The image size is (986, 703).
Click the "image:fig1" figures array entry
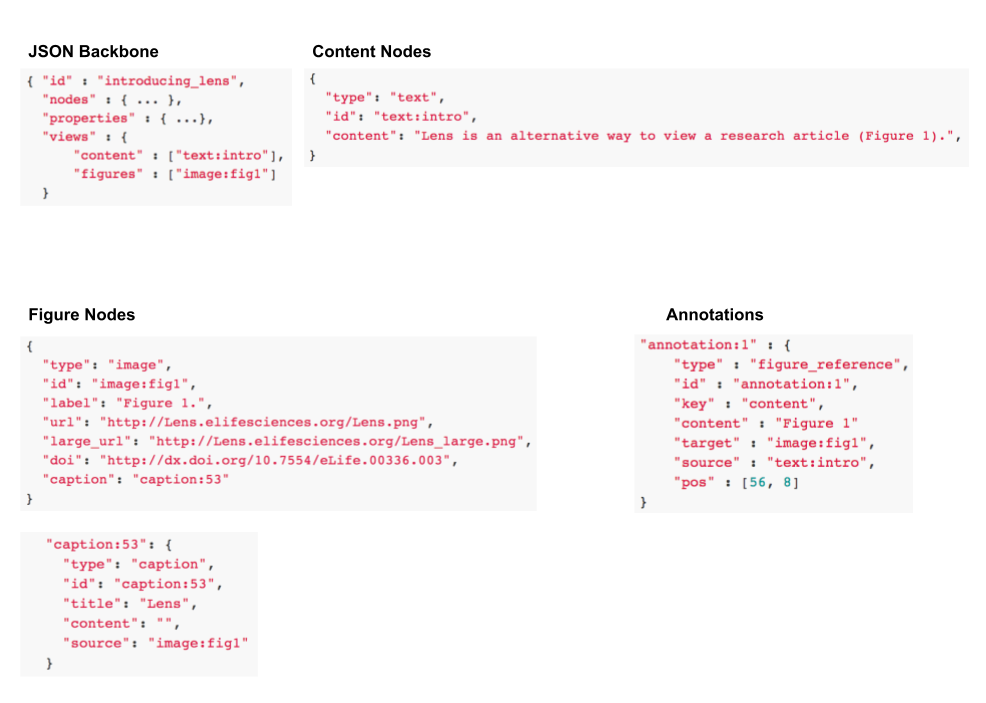tap(221, 174)
